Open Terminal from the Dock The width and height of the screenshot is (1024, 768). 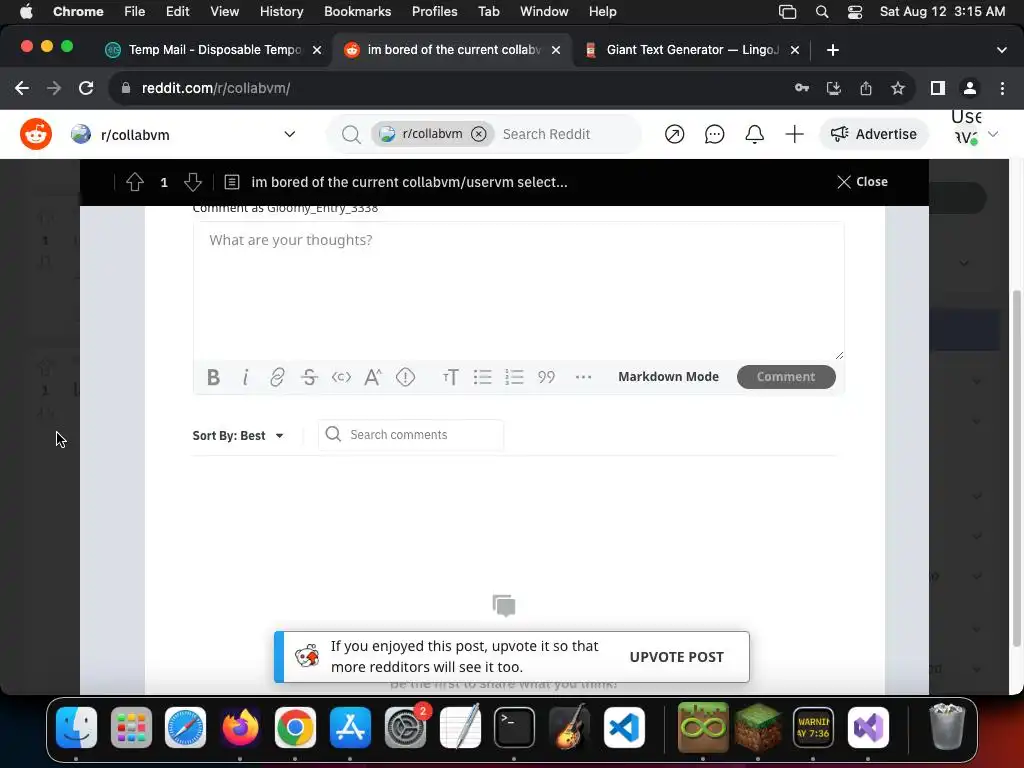[514, 727]
